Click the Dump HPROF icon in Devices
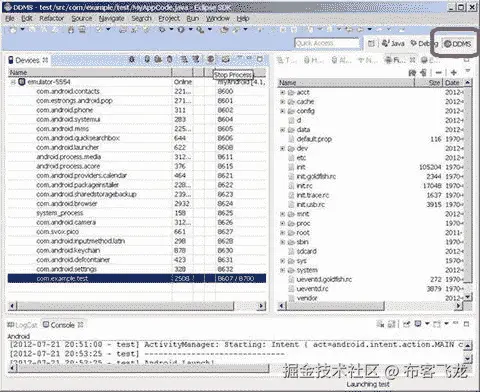 [x=158, y=59]
